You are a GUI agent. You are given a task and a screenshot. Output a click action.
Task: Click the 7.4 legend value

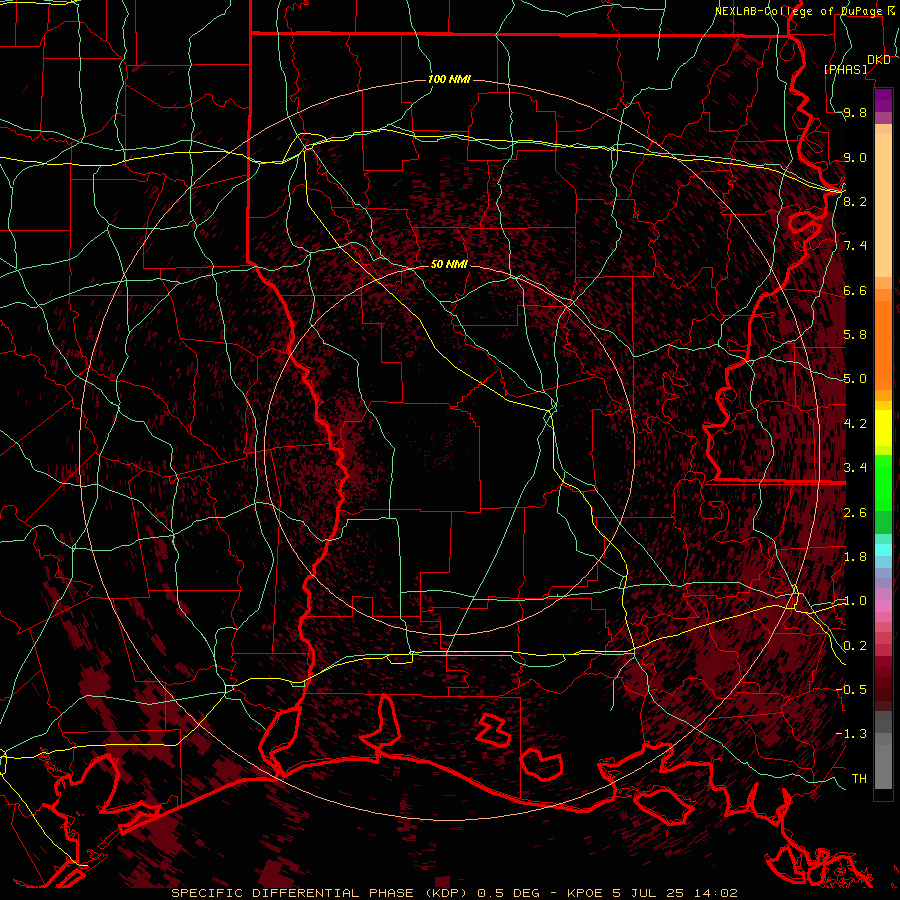[855, 246]
